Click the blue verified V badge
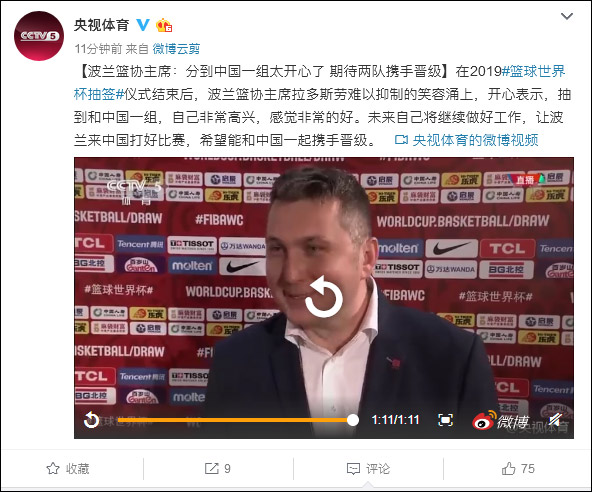 tap(143, 25)
